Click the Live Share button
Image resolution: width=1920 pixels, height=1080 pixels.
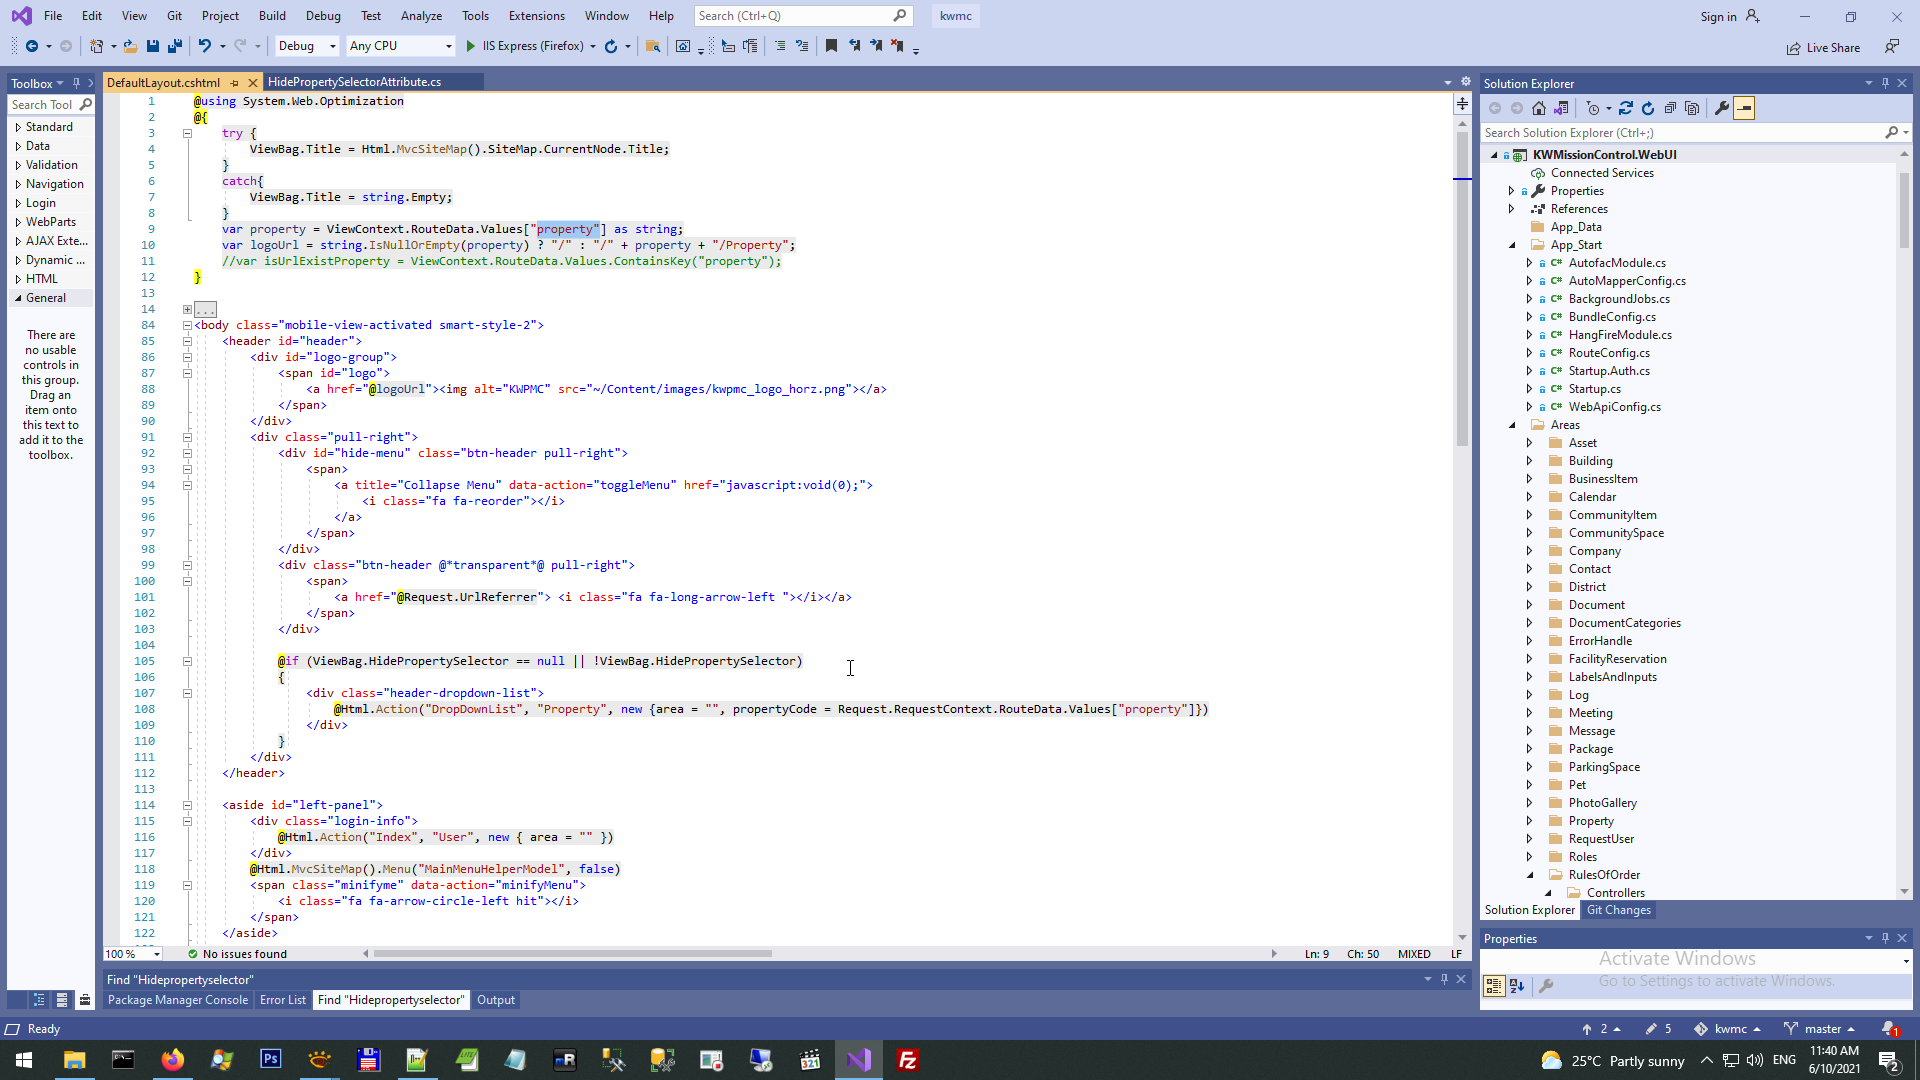1822,48
